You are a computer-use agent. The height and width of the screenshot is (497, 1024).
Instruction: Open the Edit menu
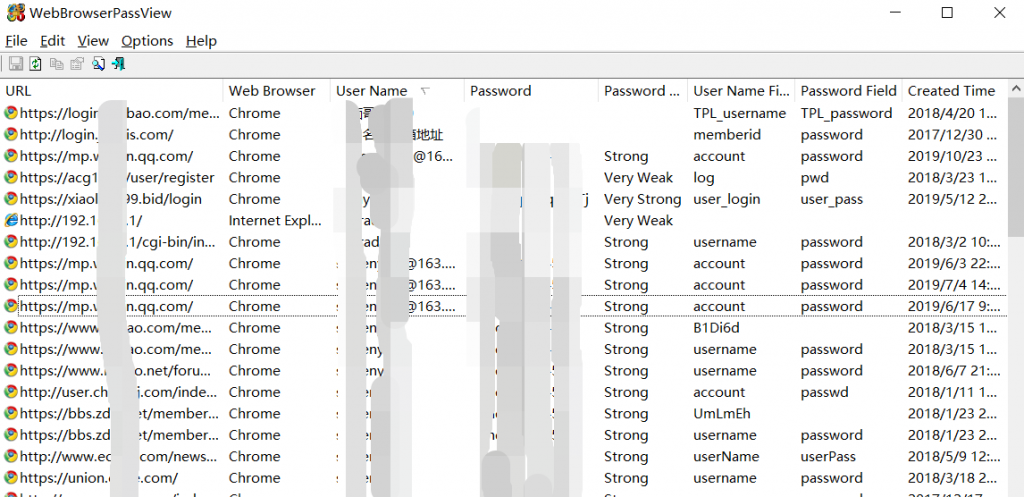coord(52,41)
